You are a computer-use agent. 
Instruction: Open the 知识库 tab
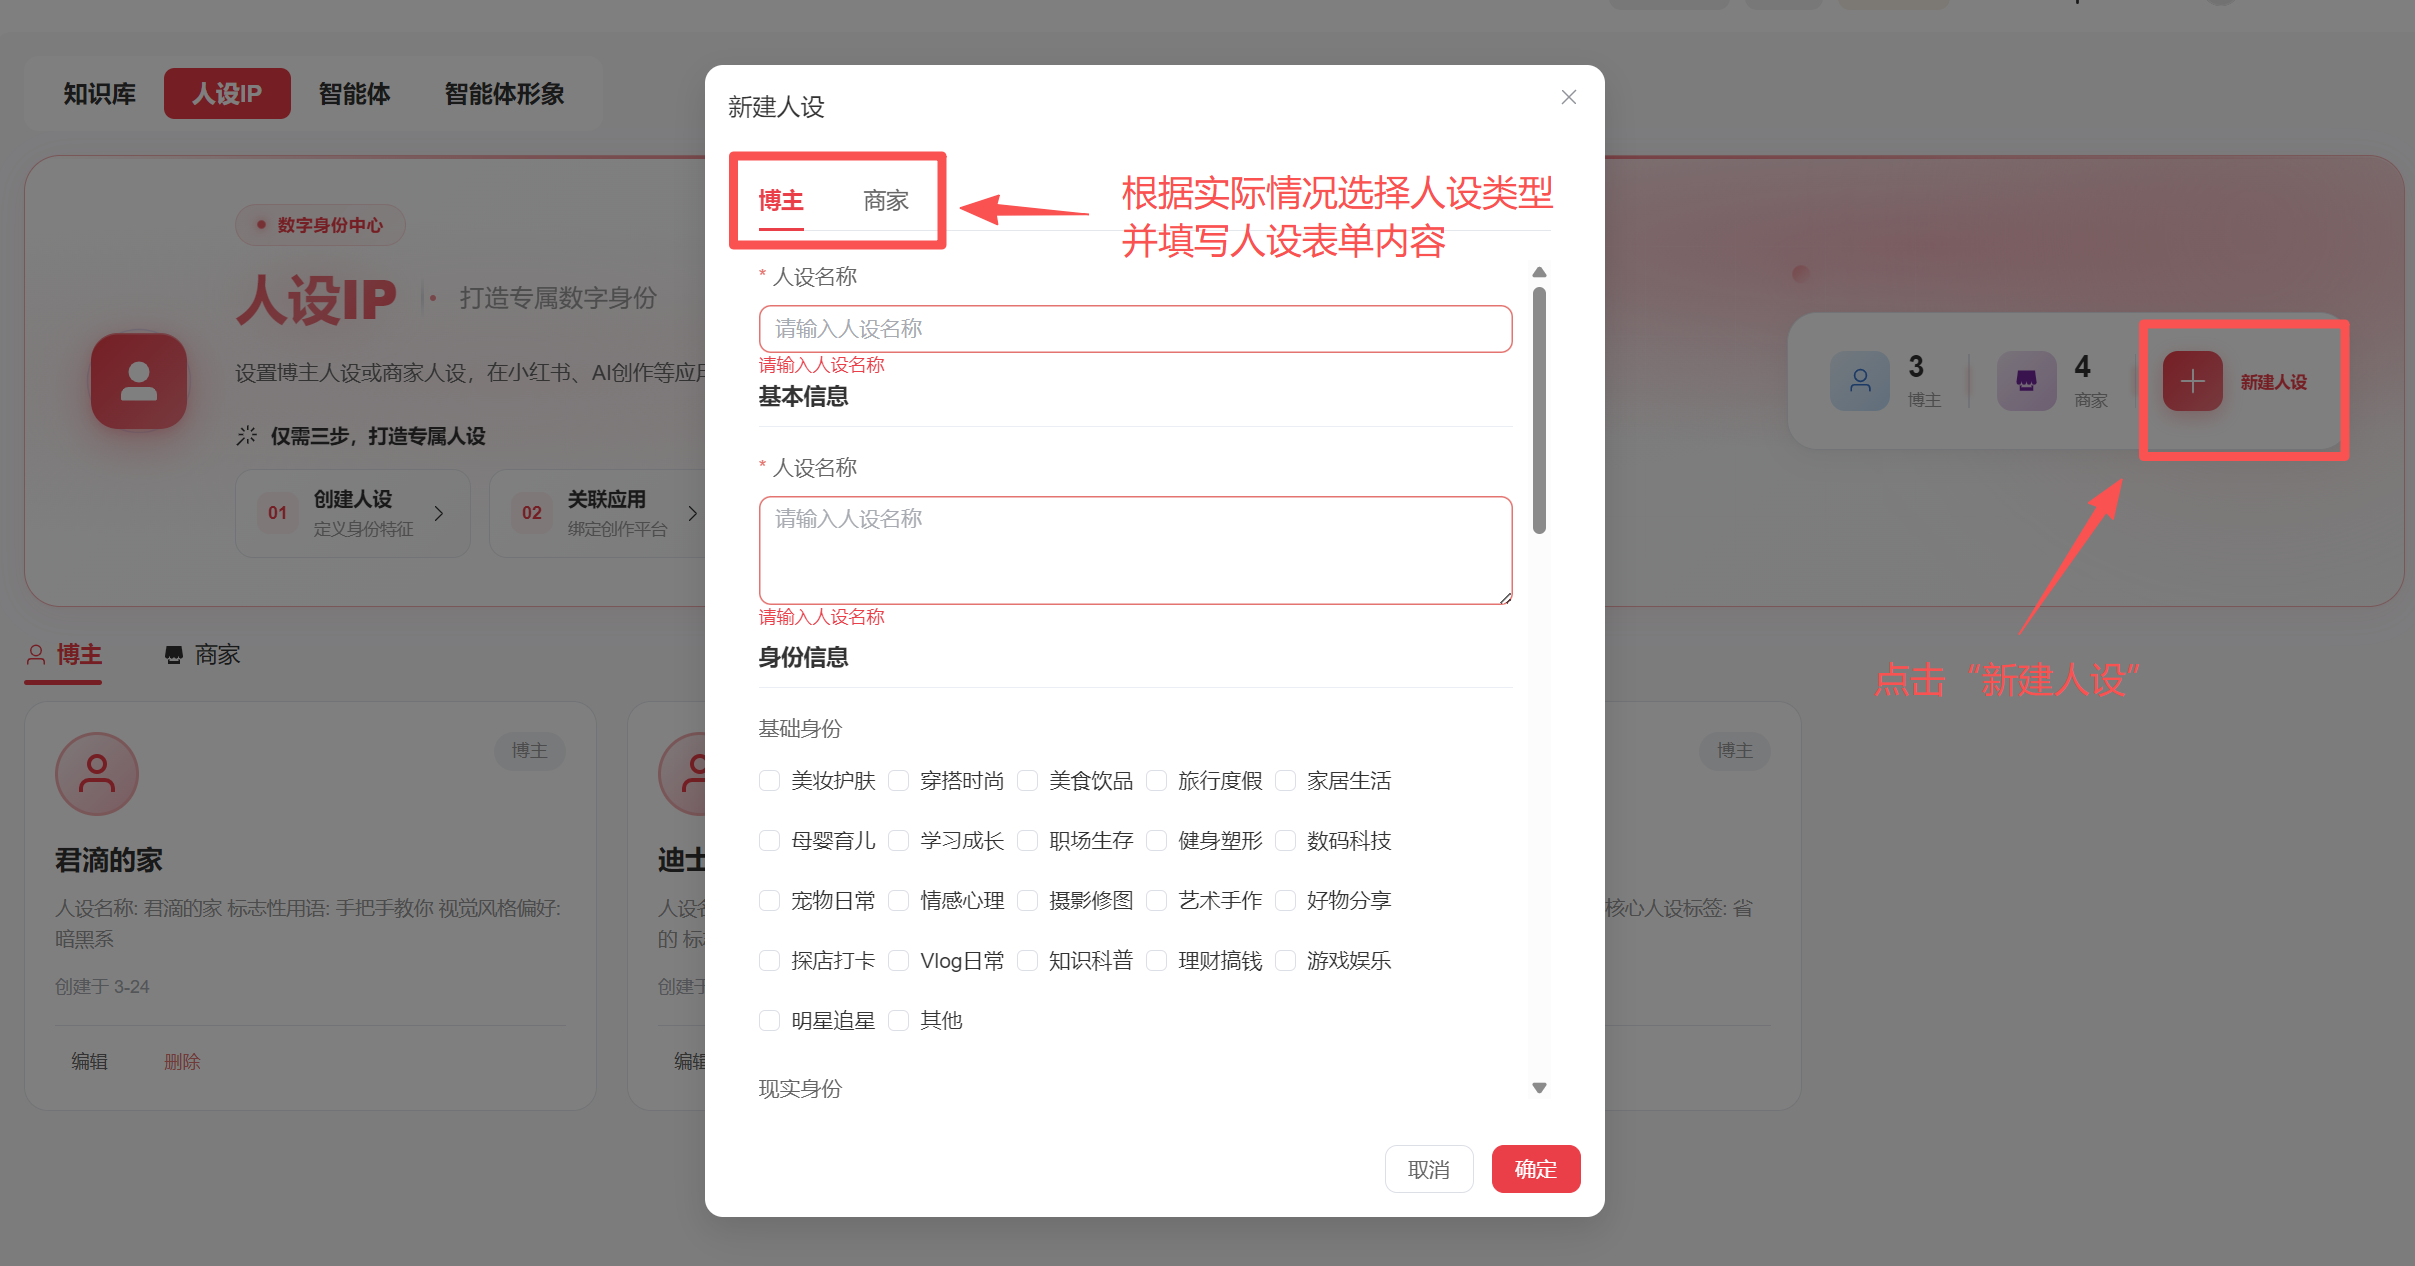[99, 93]
